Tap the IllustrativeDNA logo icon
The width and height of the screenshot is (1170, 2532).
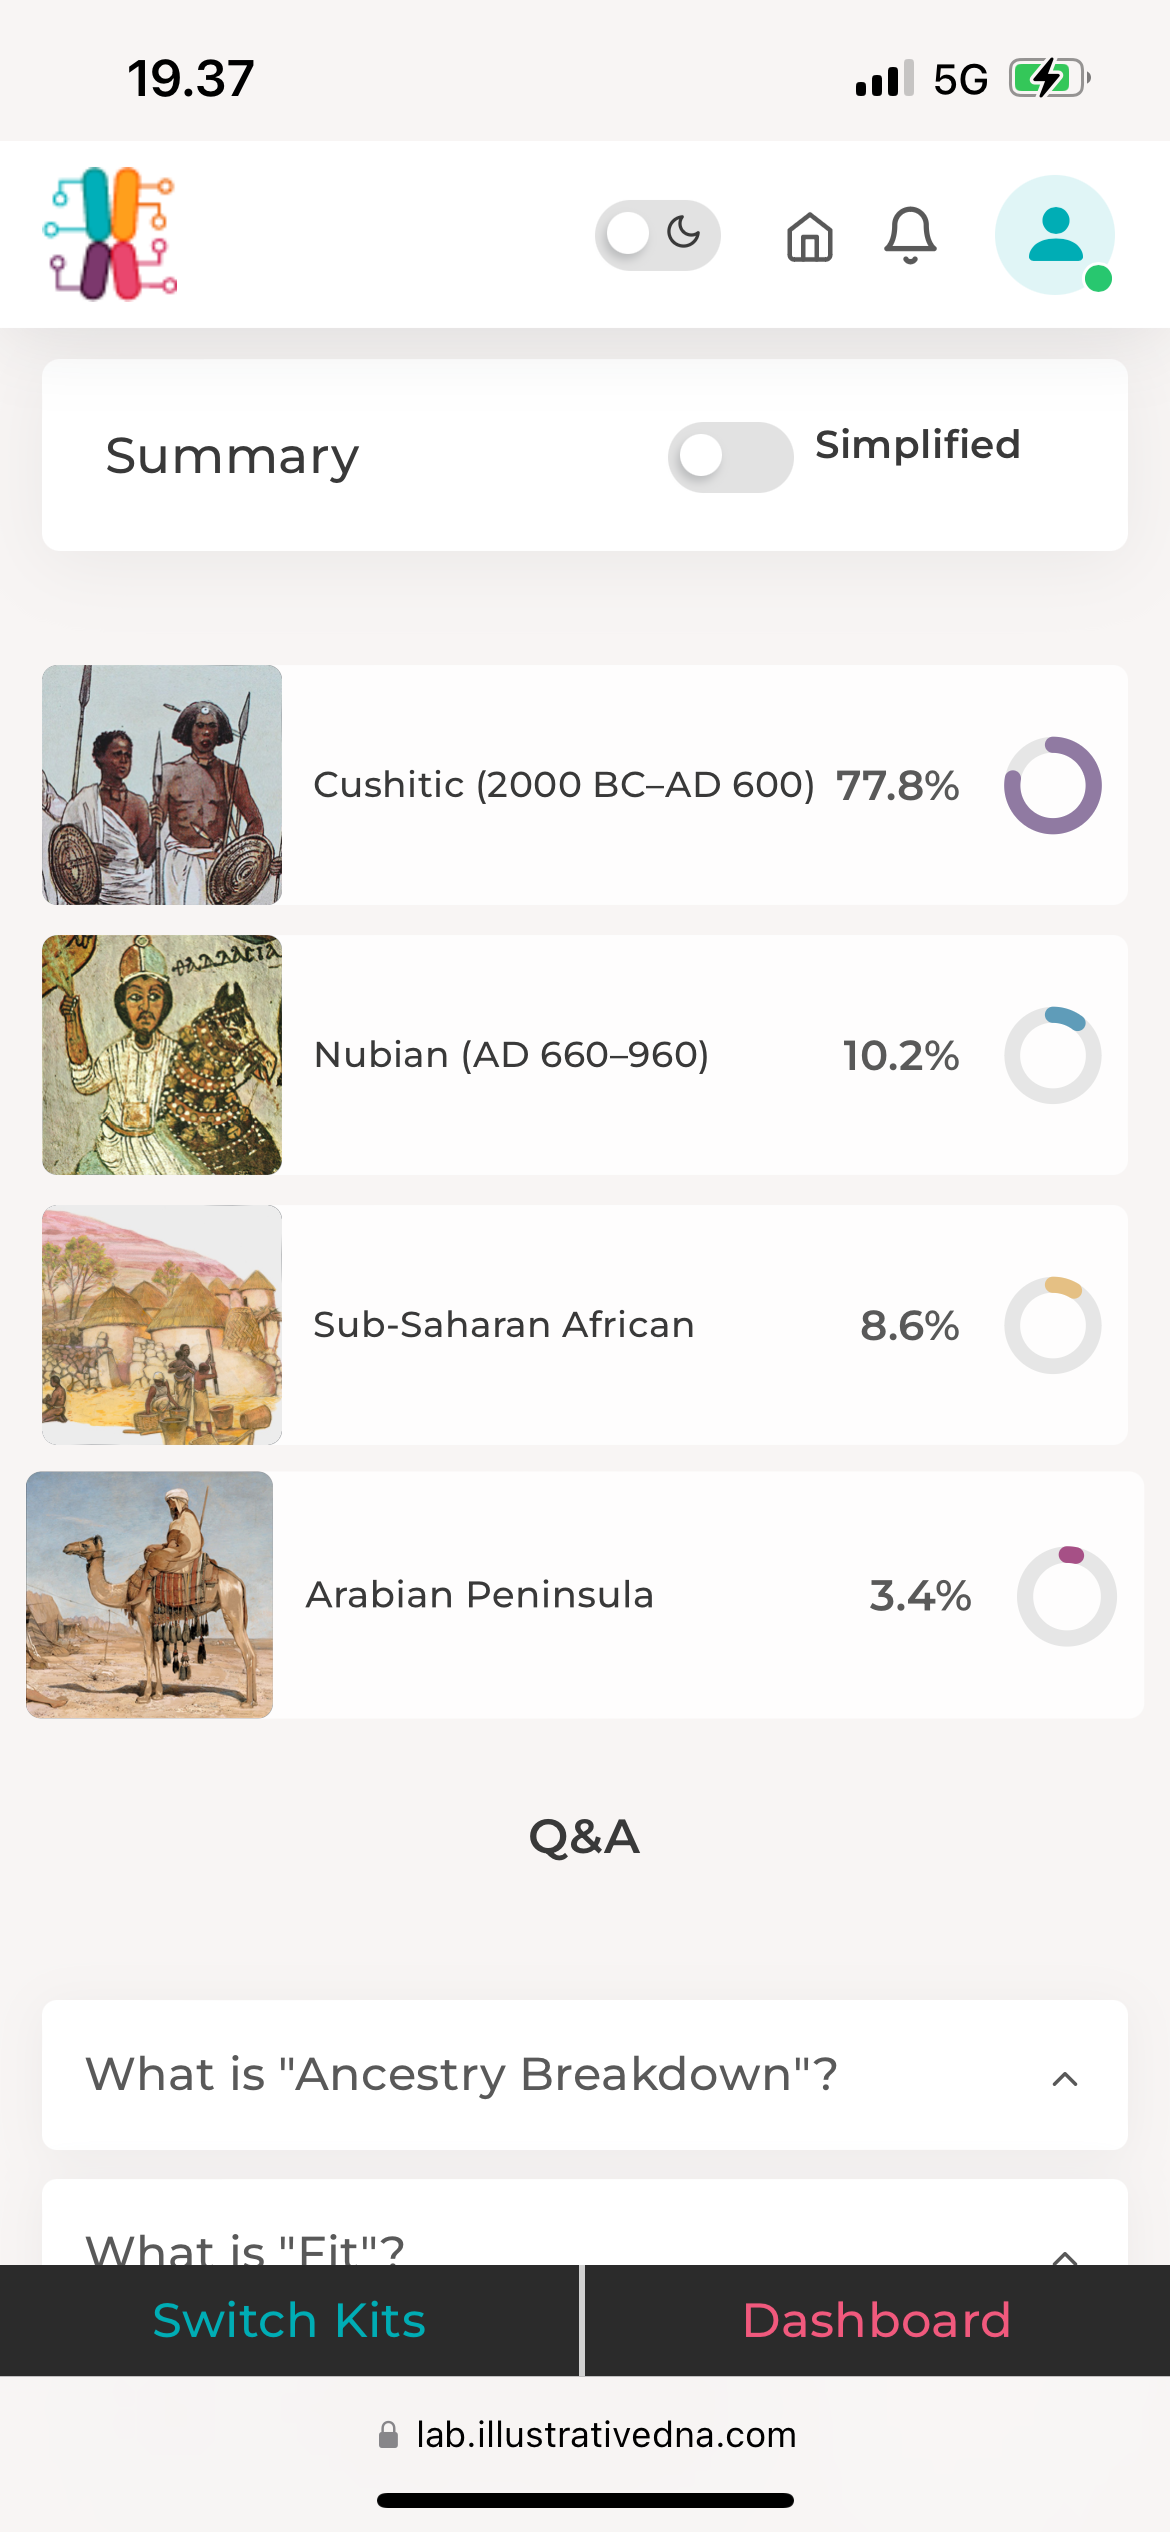click(x=110, y=234)
